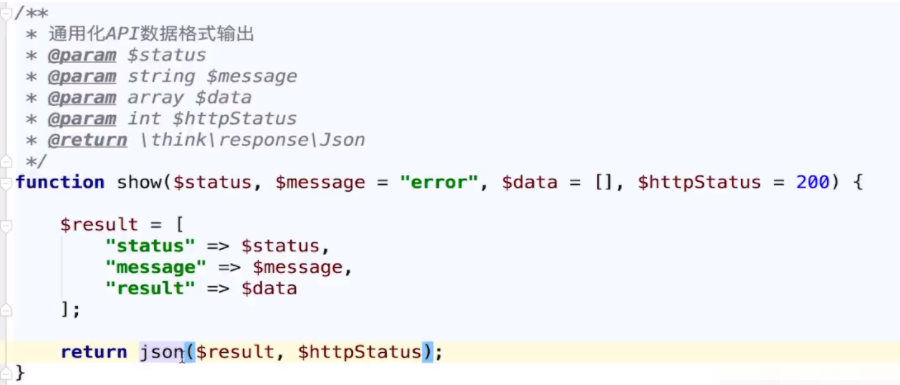Click the return keyword
This screenshot has width=900, height=385.
(94, 352)
